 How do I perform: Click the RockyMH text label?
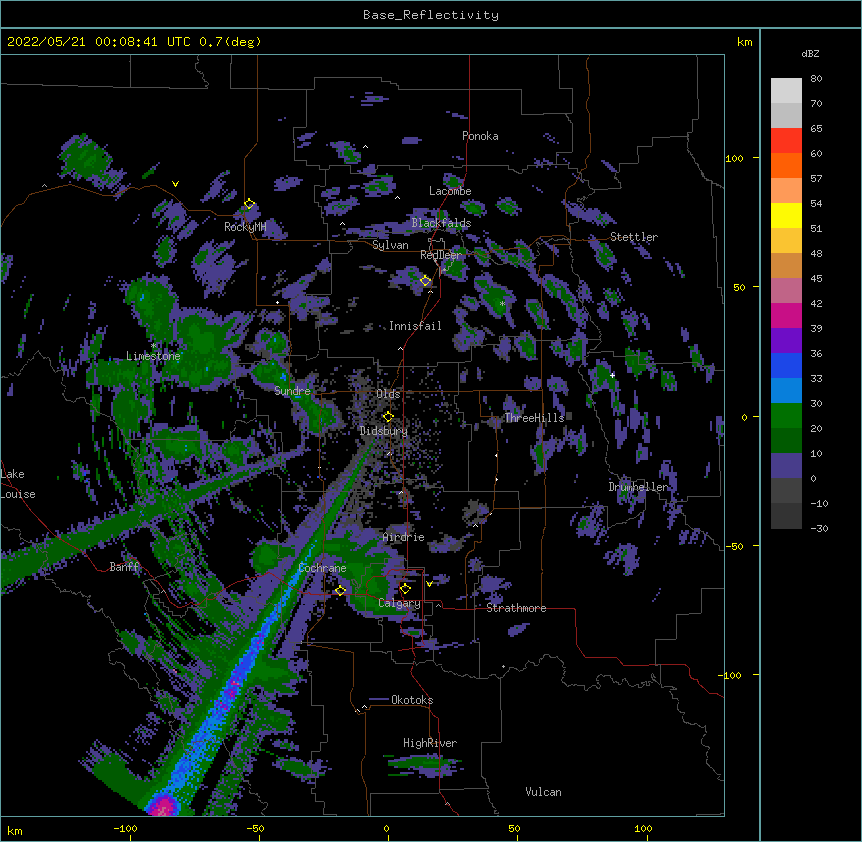245,227
